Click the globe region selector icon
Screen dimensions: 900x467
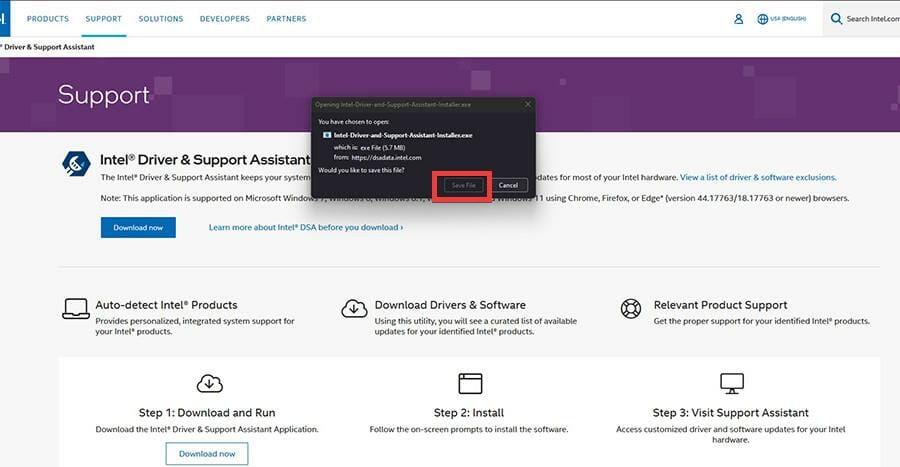(x=762, y=19)
